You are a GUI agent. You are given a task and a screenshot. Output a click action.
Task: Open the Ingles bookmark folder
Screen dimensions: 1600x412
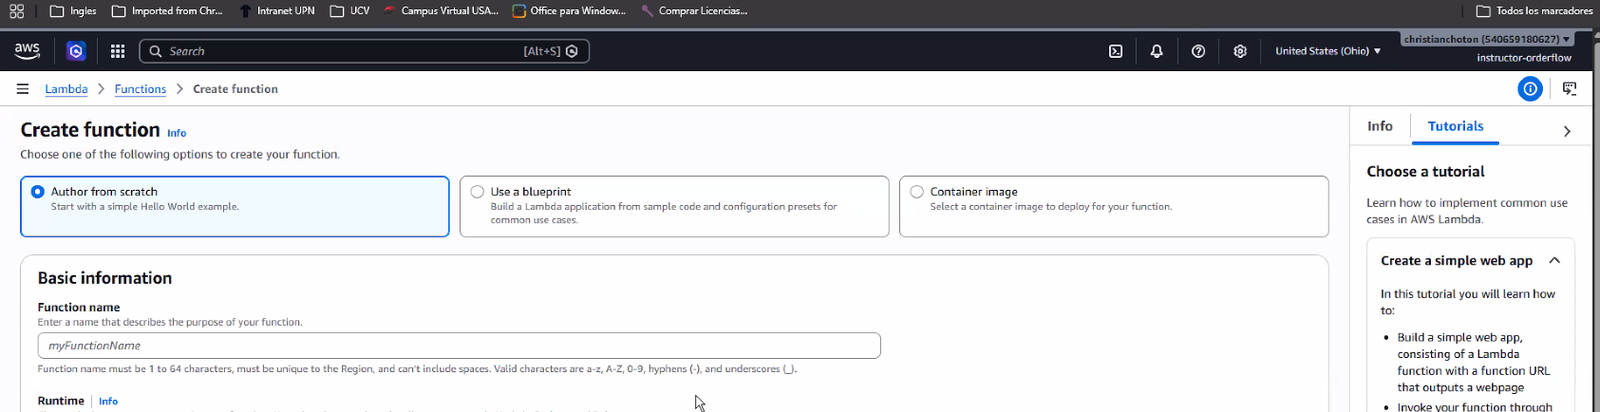click(73, 11)
